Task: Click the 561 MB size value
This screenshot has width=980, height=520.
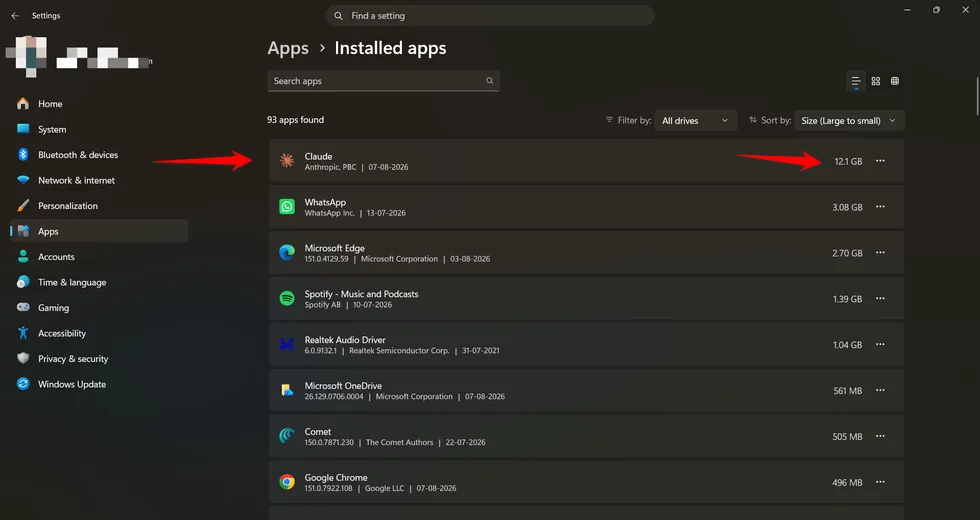Action: point(848,391)
